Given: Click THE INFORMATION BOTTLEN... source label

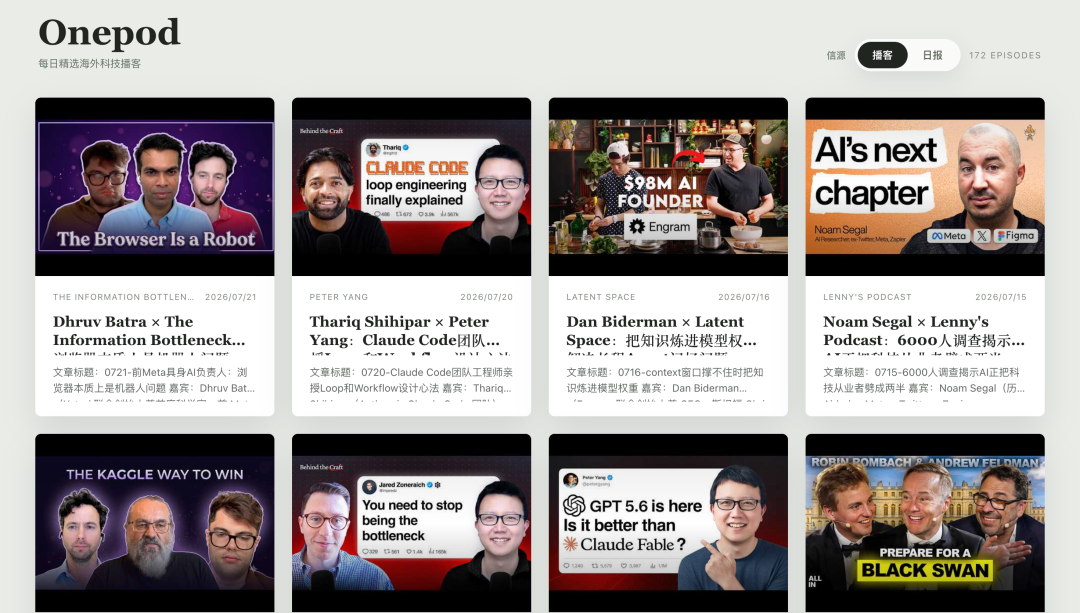Looking at the screenshot, I should click(123, 297).
